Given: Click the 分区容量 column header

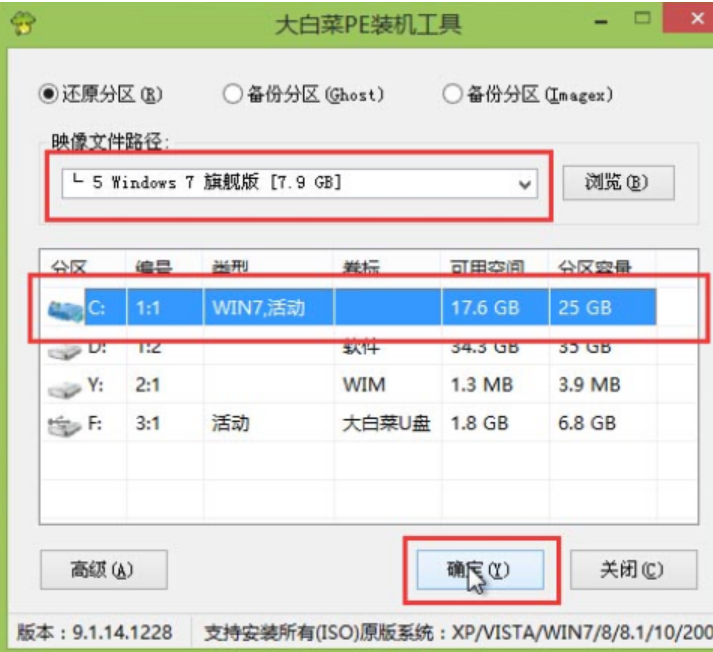Looking at the screenshot, I should pyautogui.click(x=595, y=267).
